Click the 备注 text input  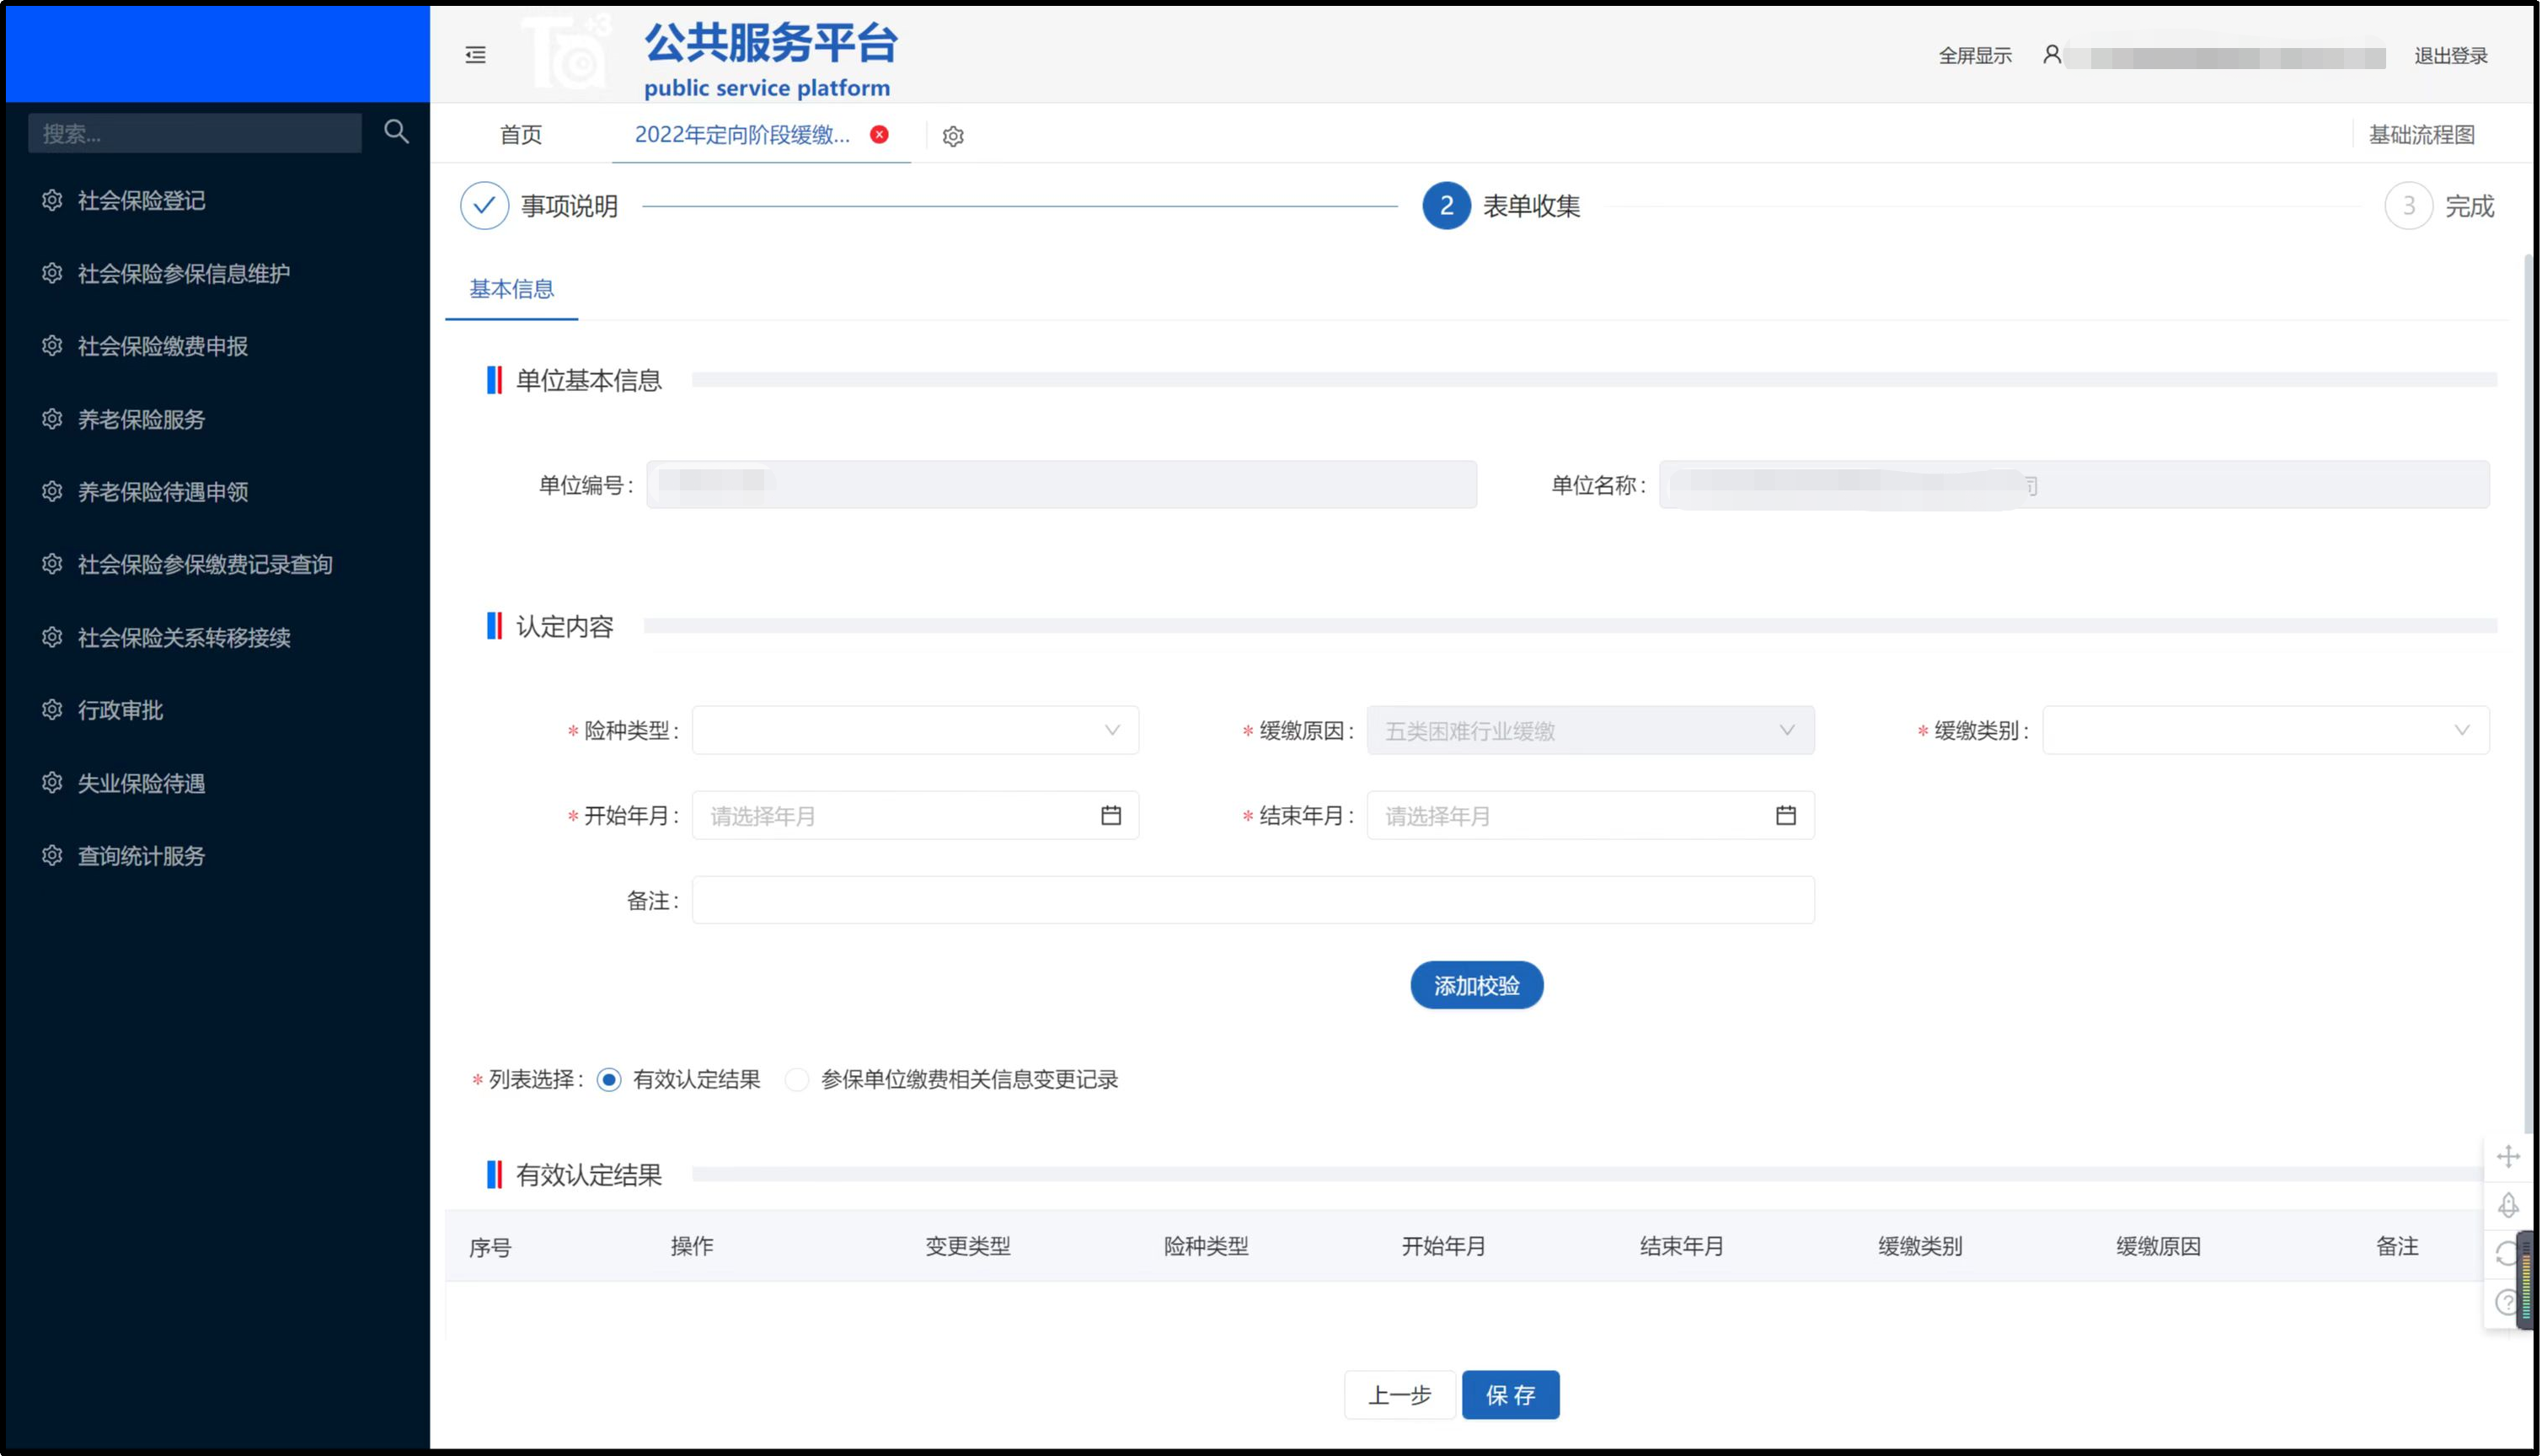(1253, 900)
